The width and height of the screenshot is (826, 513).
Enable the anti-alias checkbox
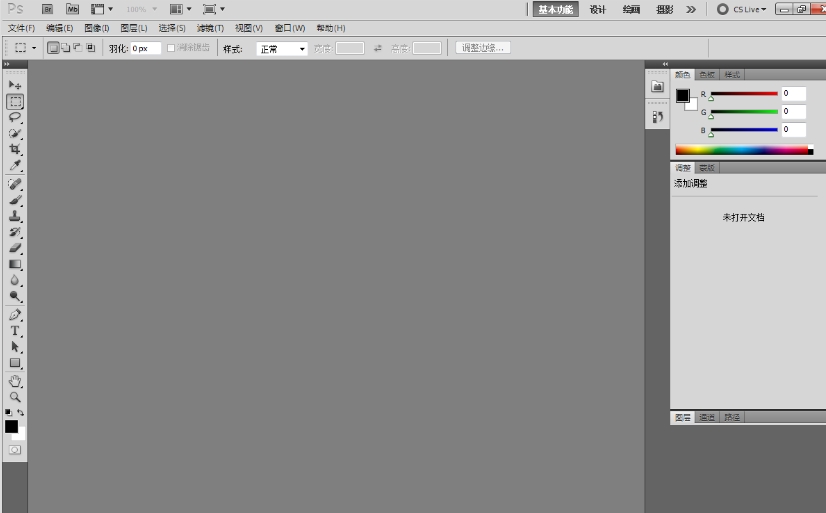(x=171, y=48)
